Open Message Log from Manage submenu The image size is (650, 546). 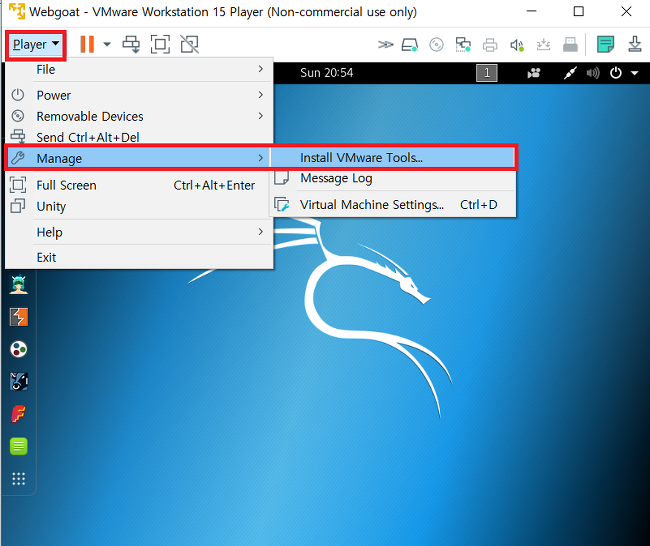point(393,178)
